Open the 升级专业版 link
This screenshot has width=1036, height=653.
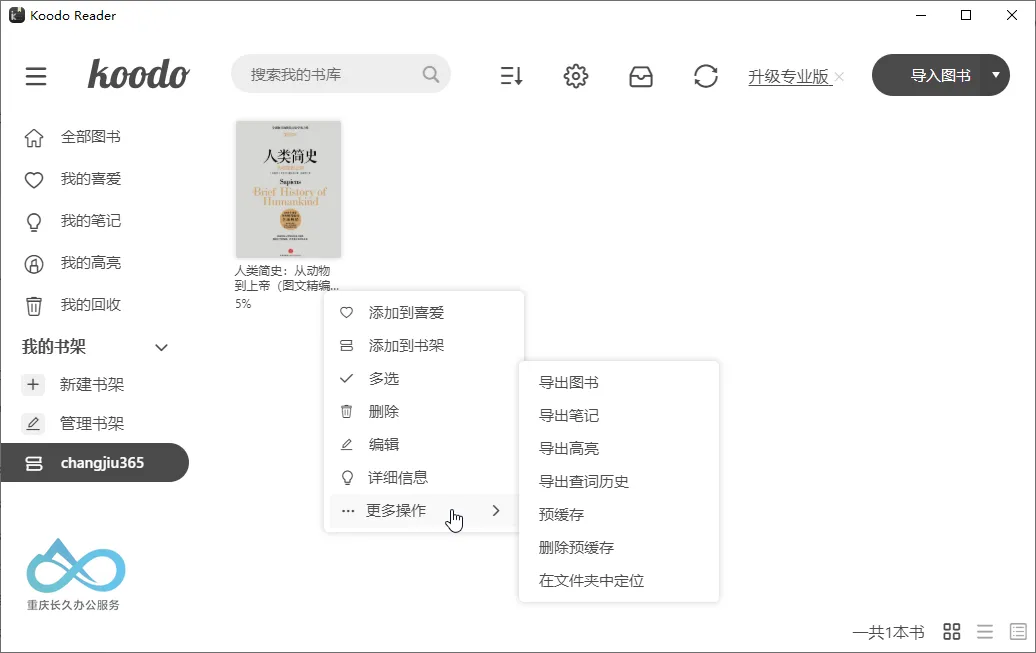(x=789, y=76)
